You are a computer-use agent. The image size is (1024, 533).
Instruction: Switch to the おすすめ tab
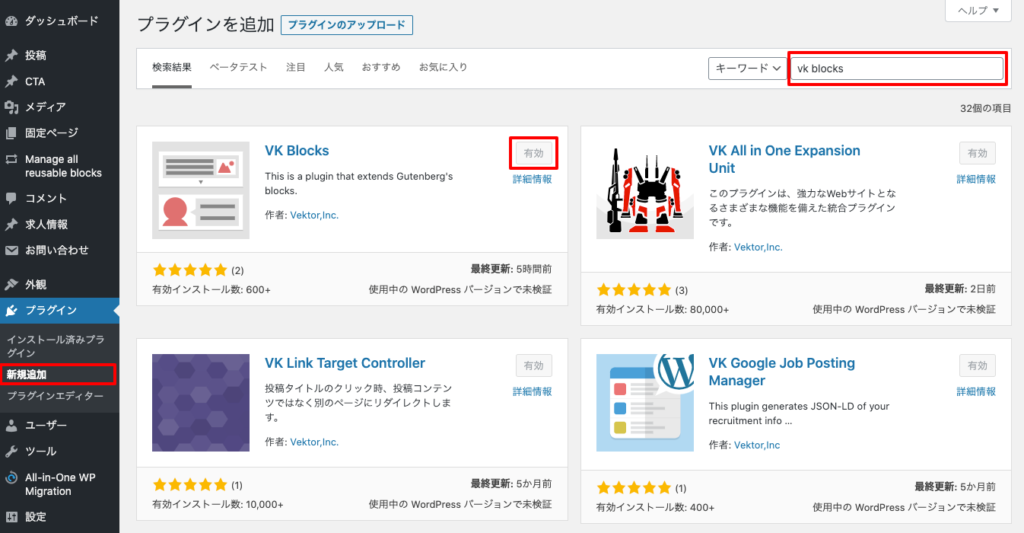pyautogui.click(x=381, y=67)
